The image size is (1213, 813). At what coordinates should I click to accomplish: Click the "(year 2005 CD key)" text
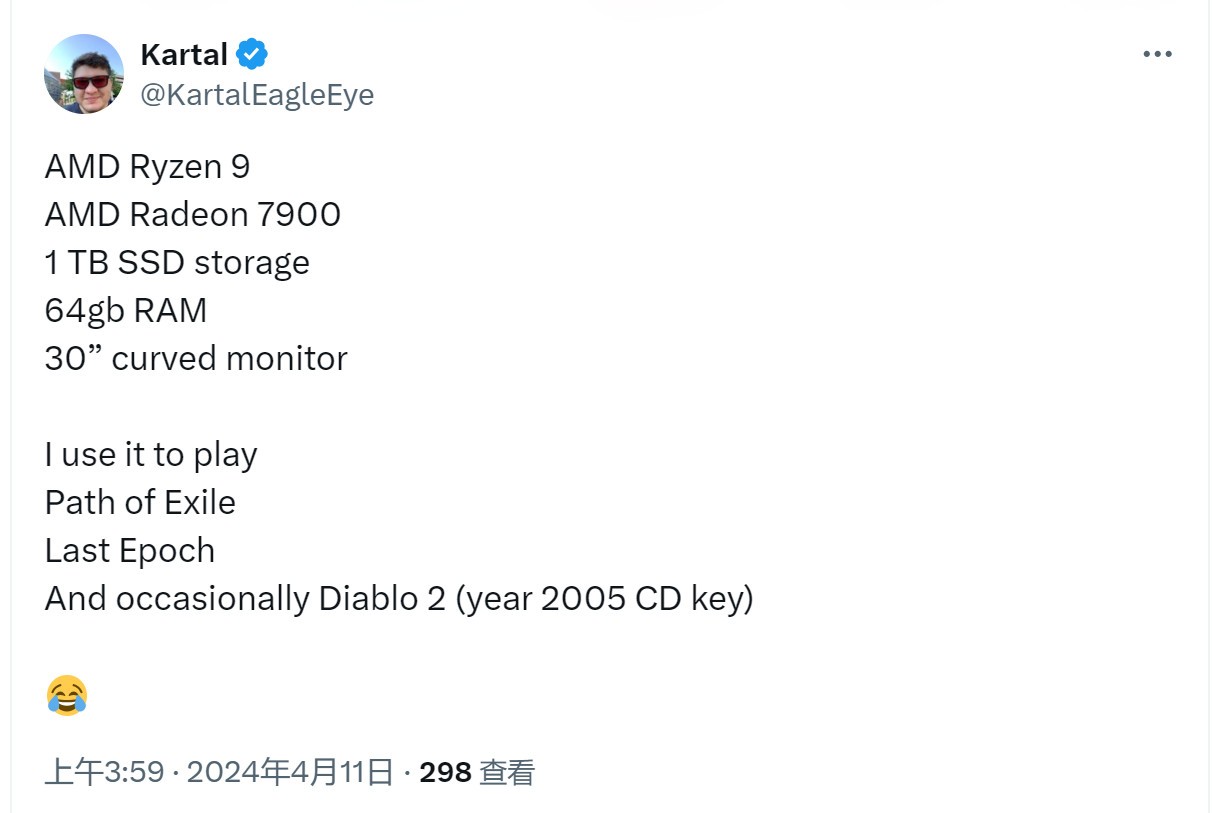pyautogui.click(x=605, y=599)
